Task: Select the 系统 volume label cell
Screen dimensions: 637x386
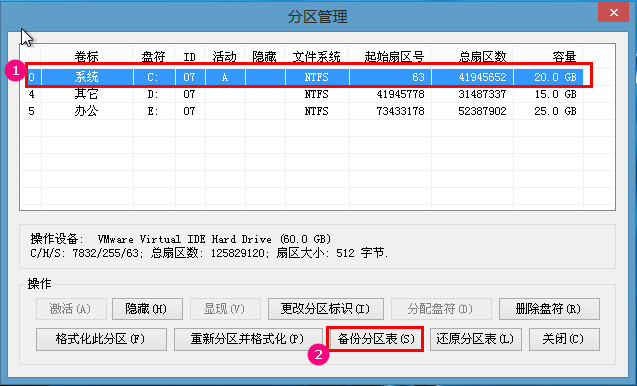Action: (x=87, y=77)
